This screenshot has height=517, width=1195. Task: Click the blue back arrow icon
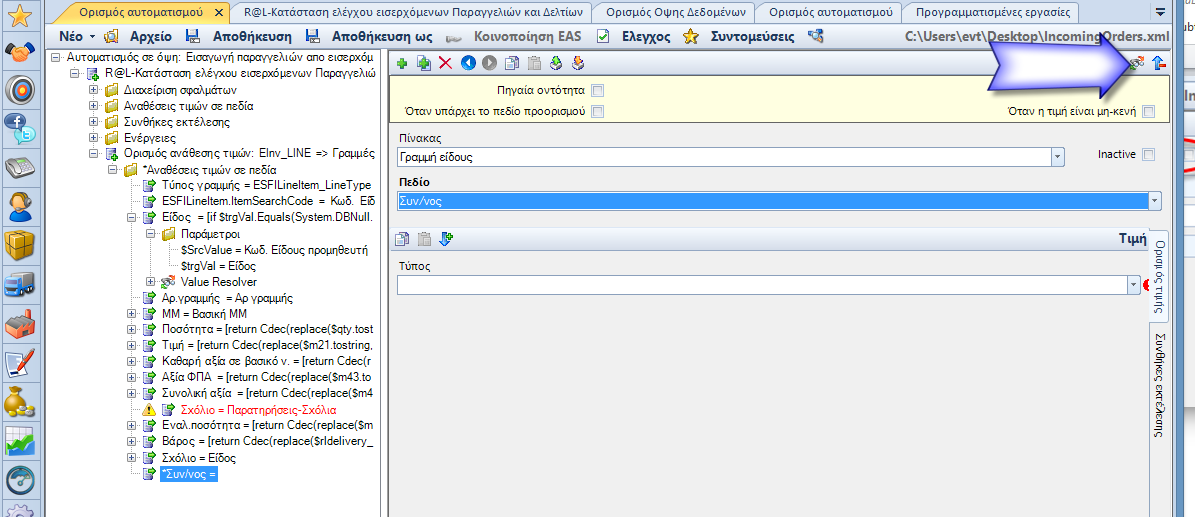(x=467, y=63)
